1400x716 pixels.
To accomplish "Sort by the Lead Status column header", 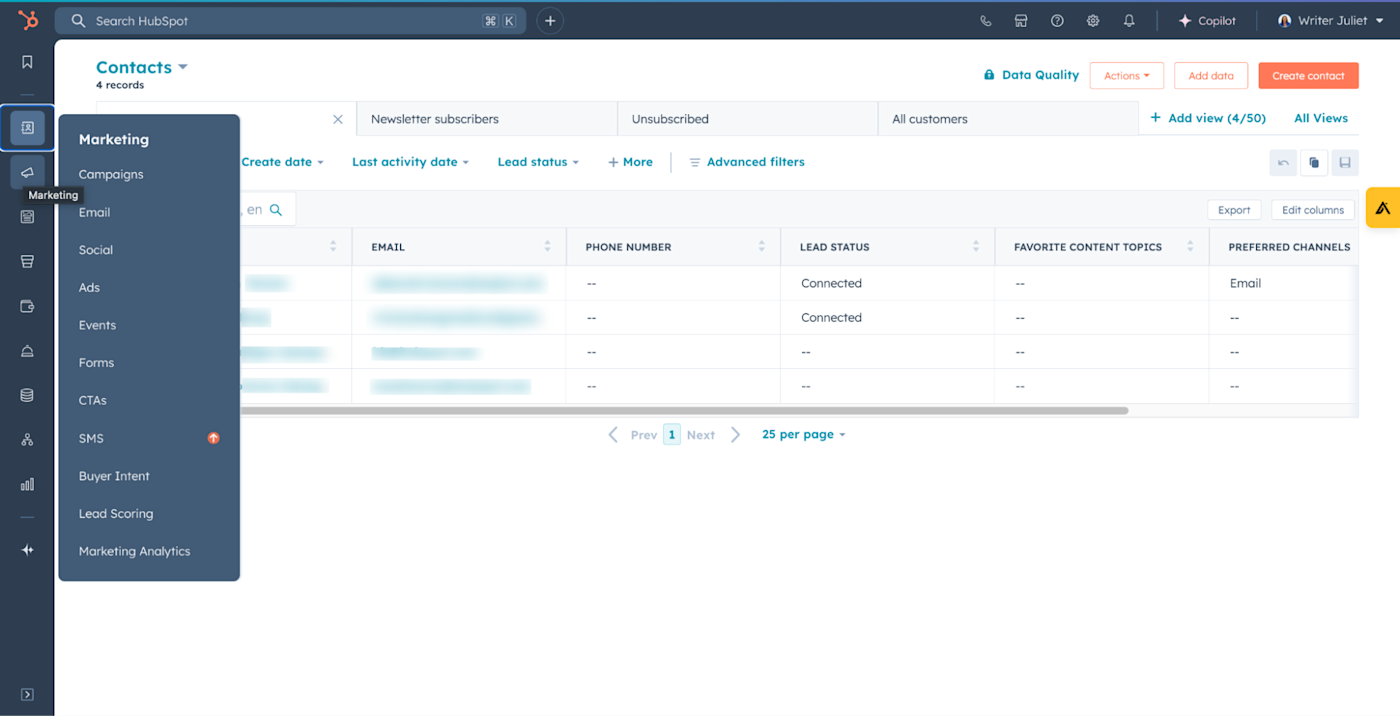I will click(x=888, y=247).
